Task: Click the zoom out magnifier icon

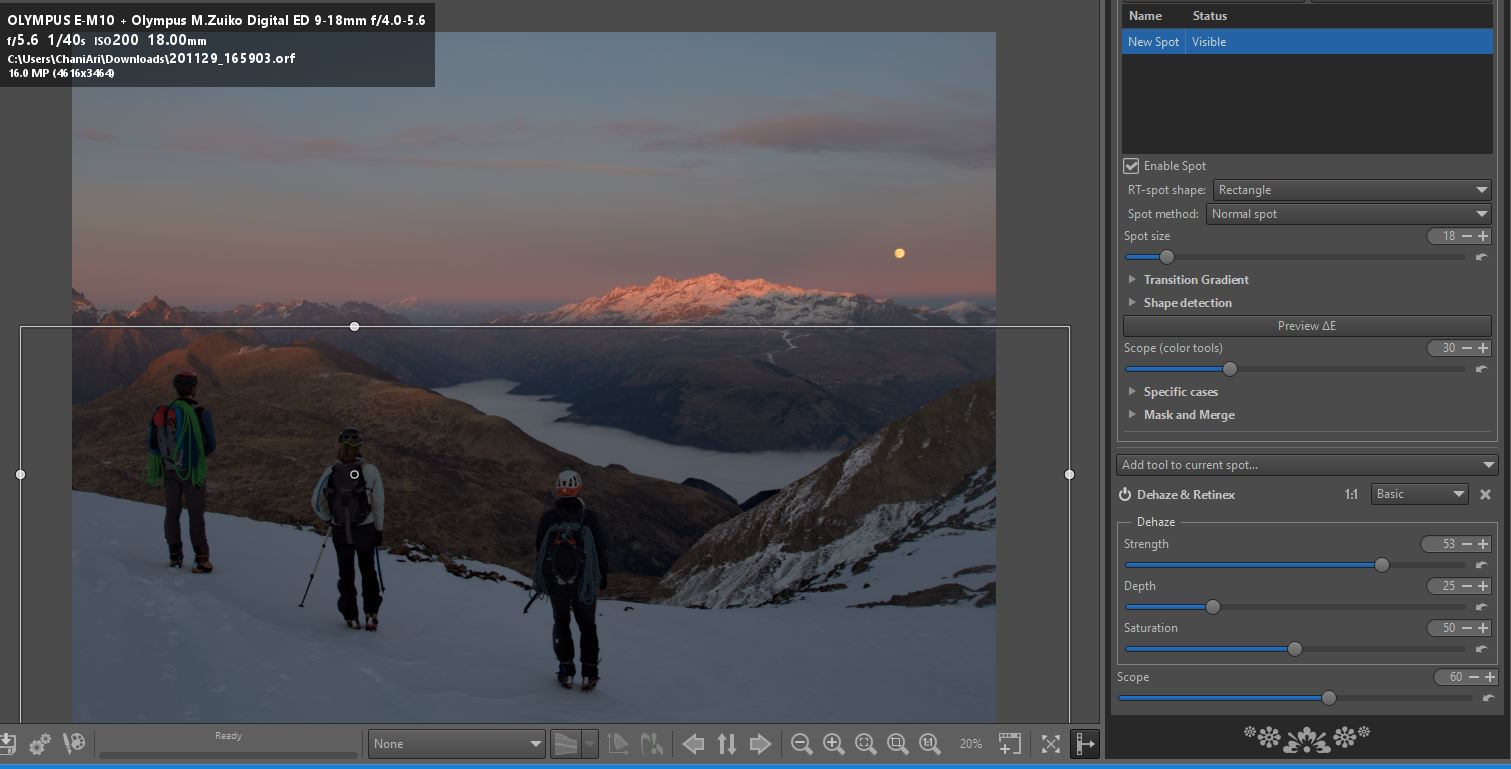Action: pyautogui.click(x=801, y=743)
